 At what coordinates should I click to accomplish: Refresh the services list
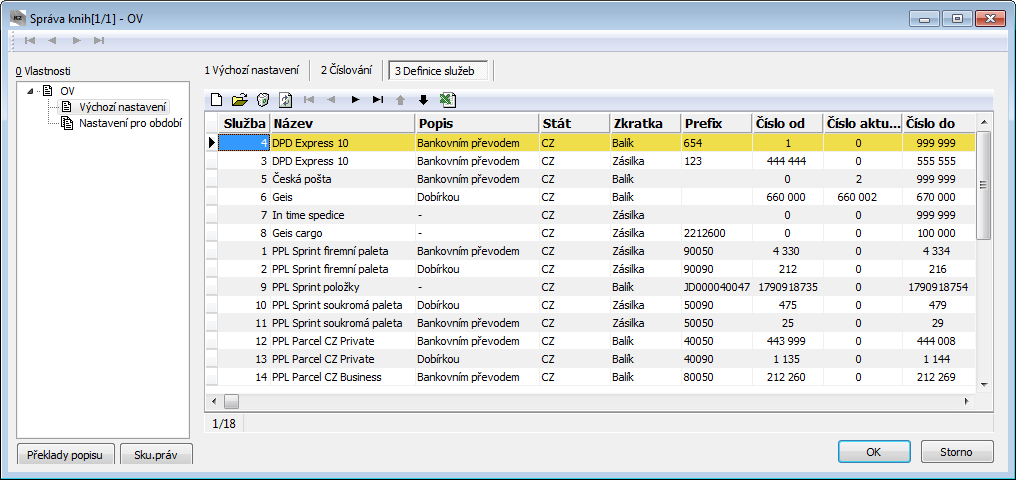pos(286,100)
